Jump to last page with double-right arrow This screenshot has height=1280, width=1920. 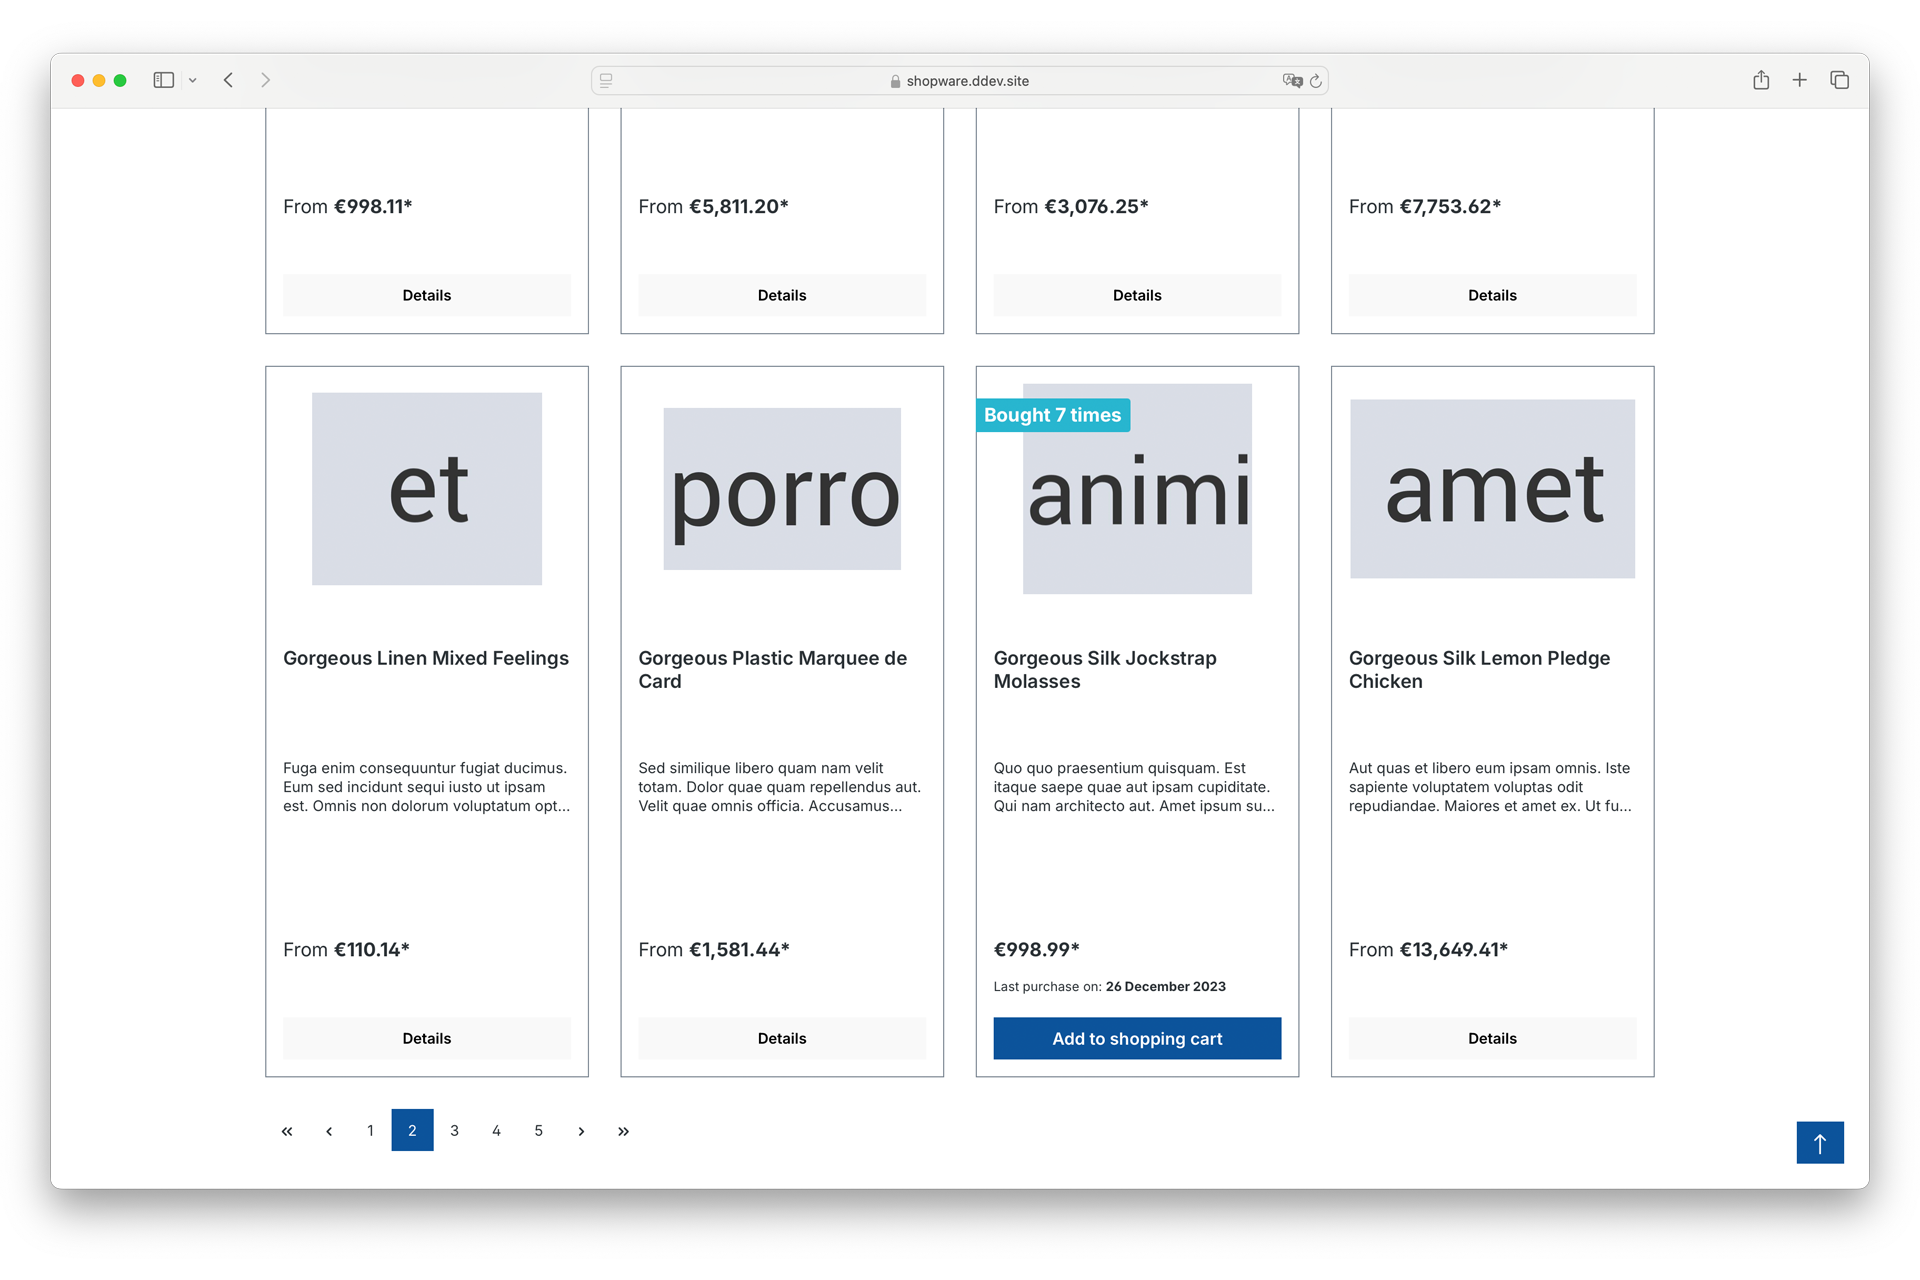click(623, 1131)
